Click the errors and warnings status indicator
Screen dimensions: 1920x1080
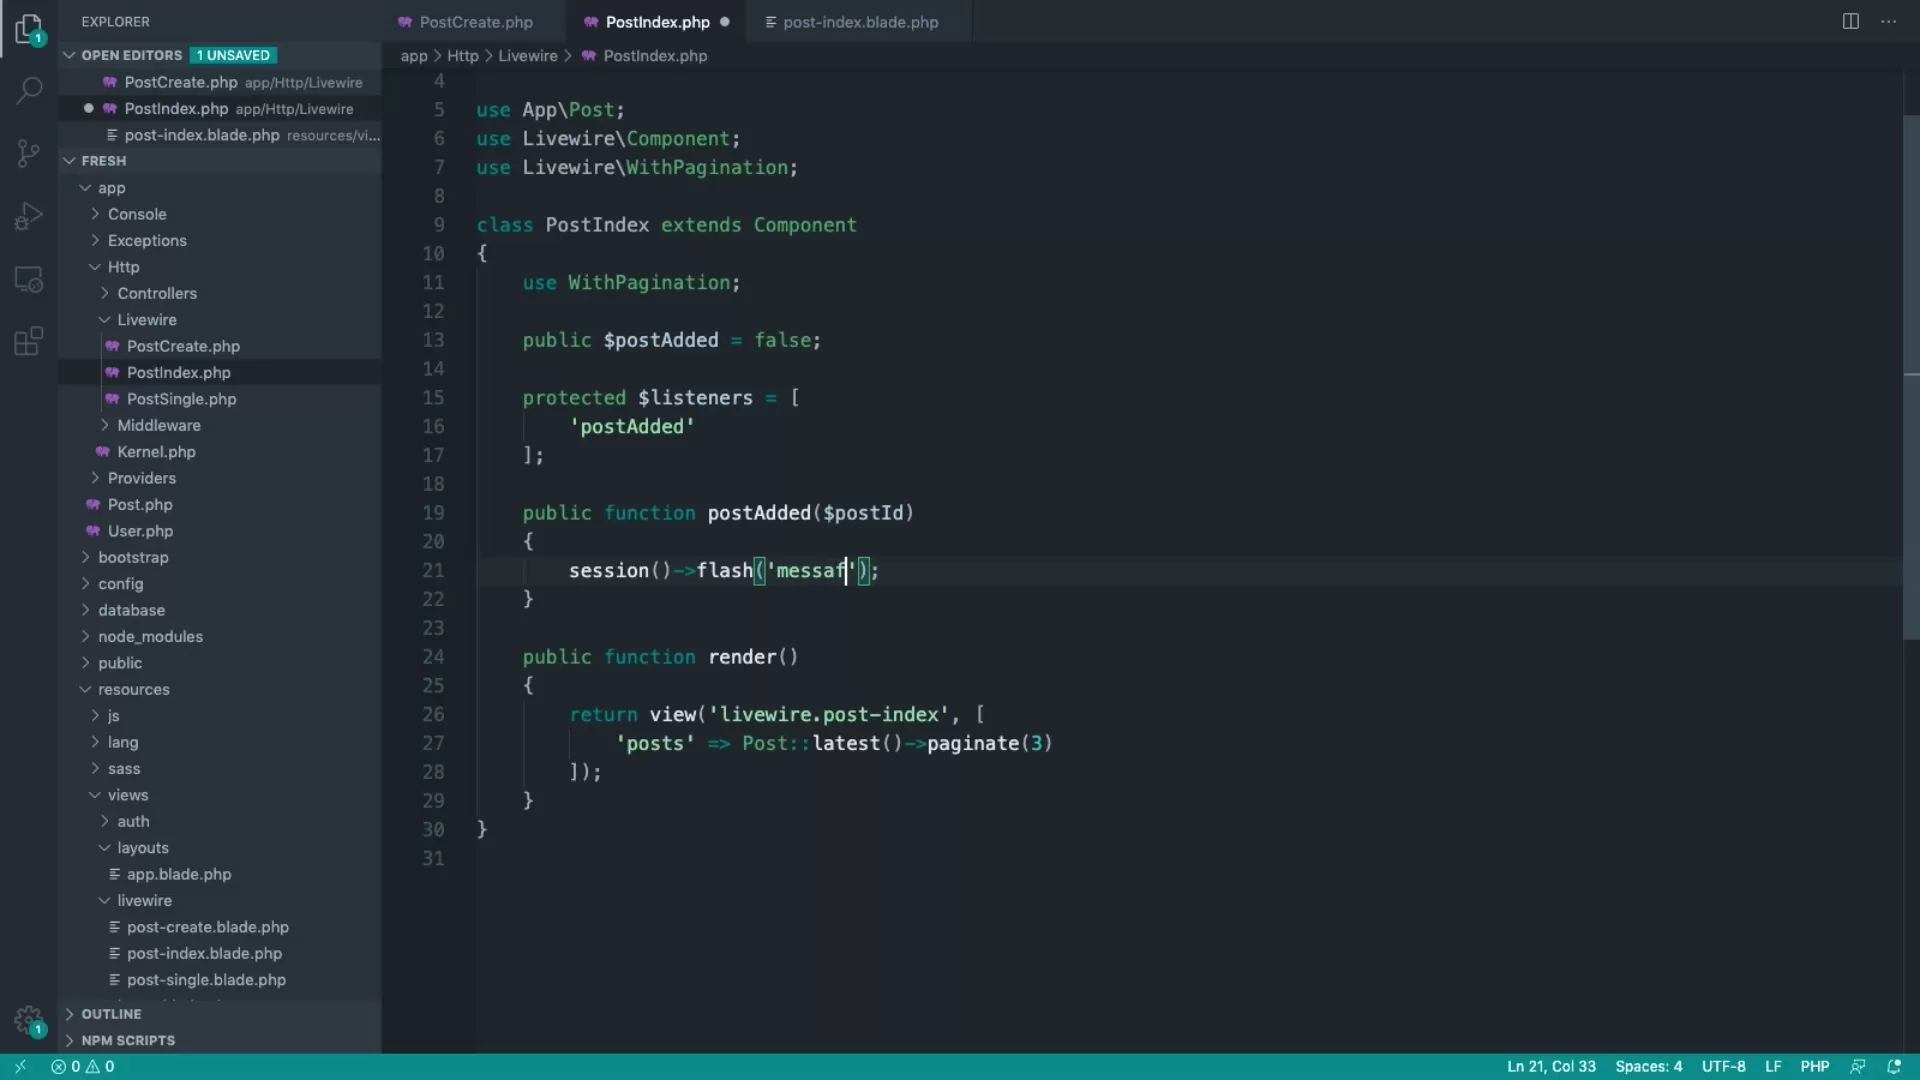coord(83,1066)
